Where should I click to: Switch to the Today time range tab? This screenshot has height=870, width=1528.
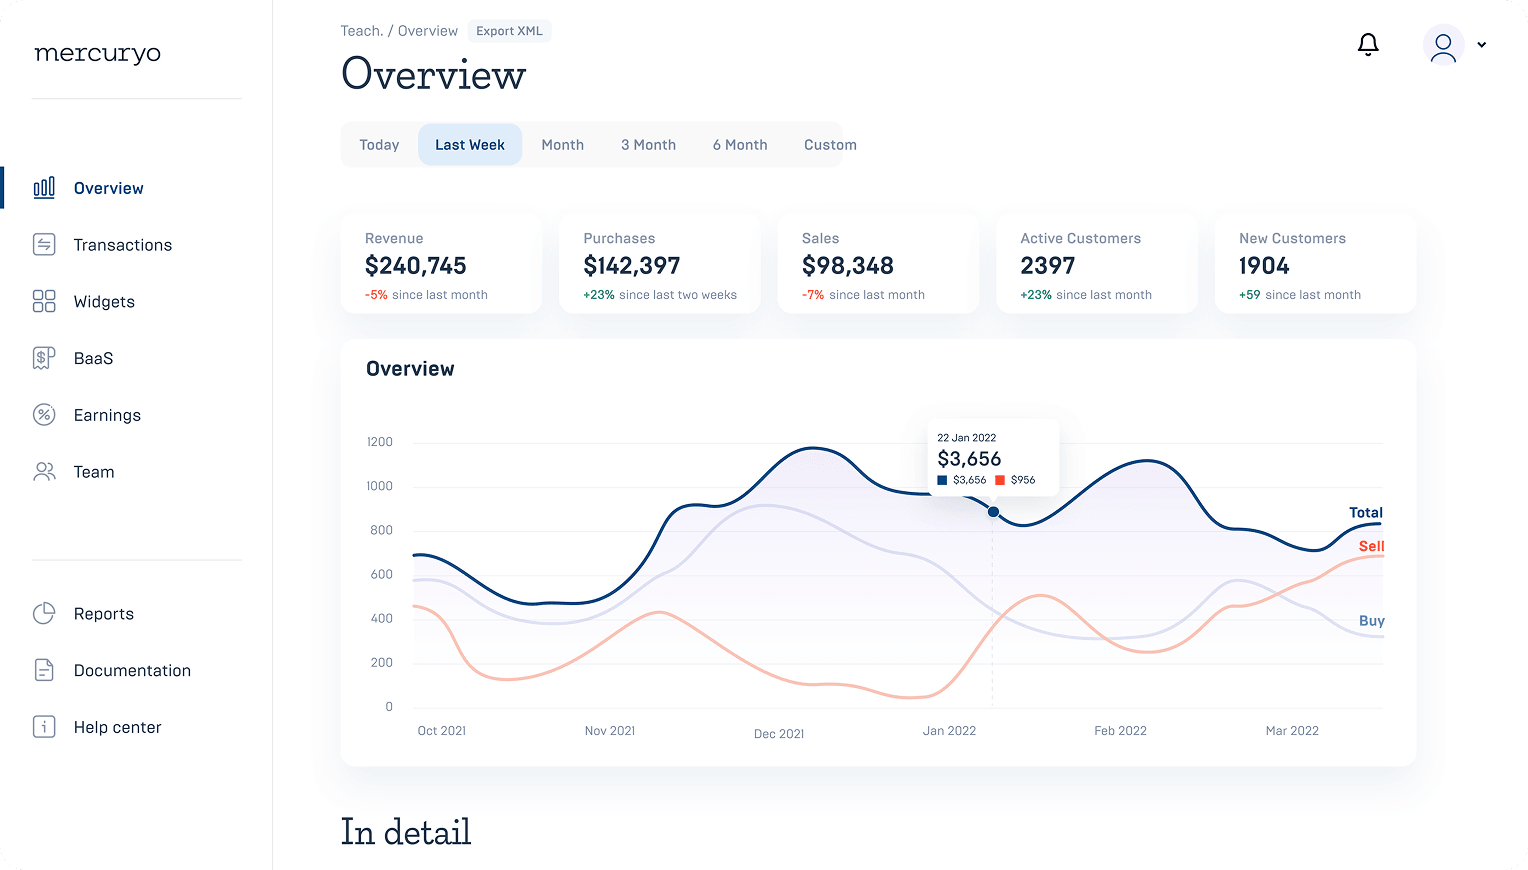coord(379,145)
